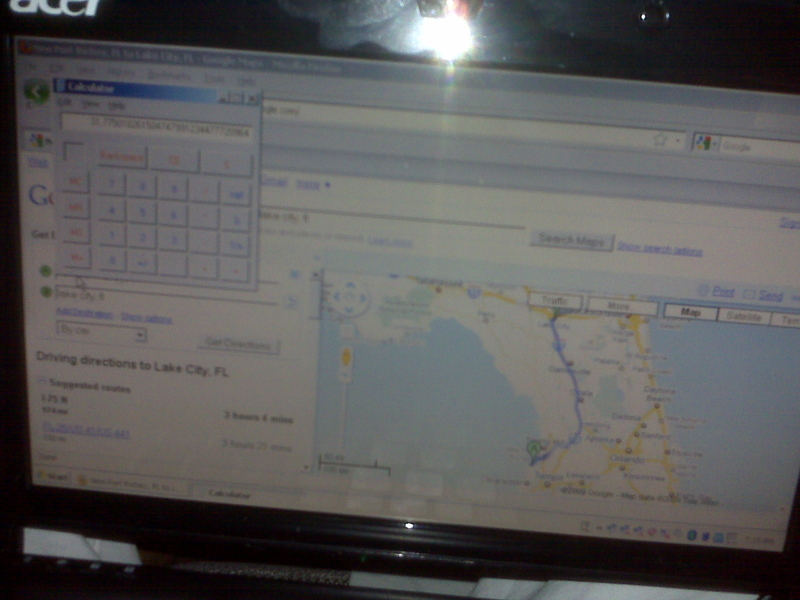
Task: Click the Calculator sqrt button
Action: pos(236,194)
